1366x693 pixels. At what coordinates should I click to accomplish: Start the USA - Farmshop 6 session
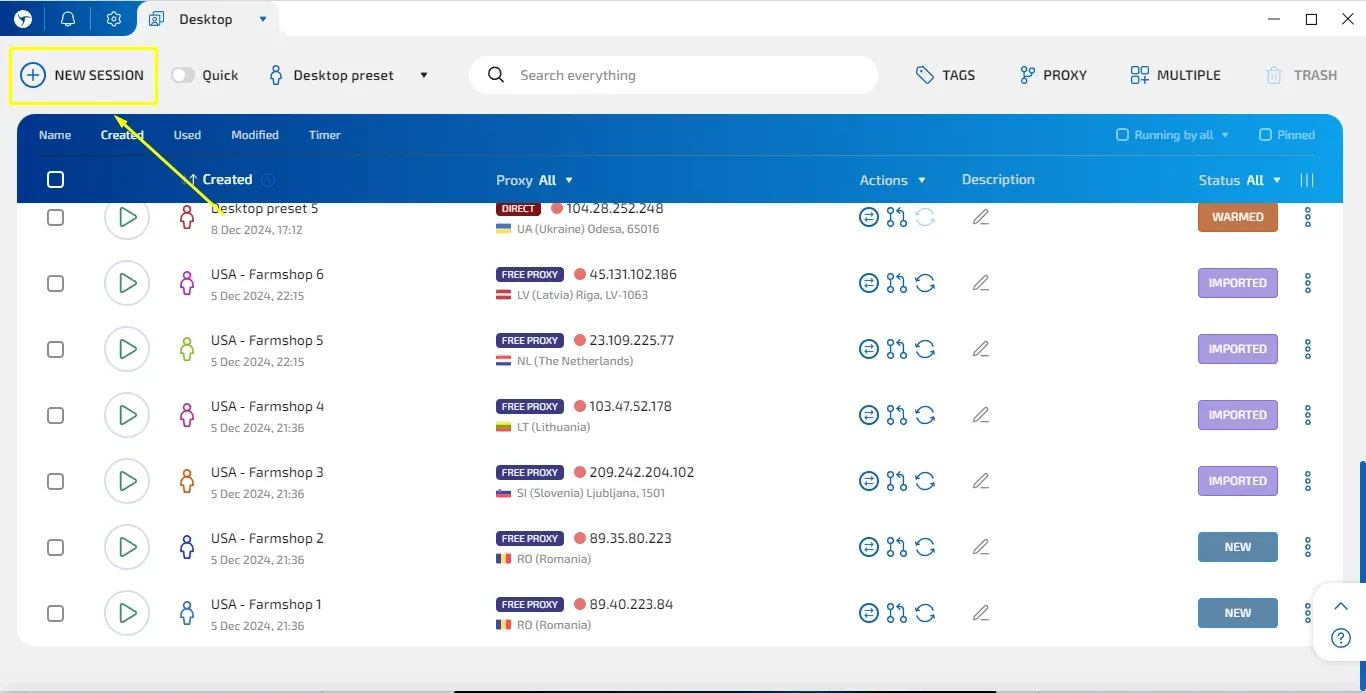pos(127,283)
